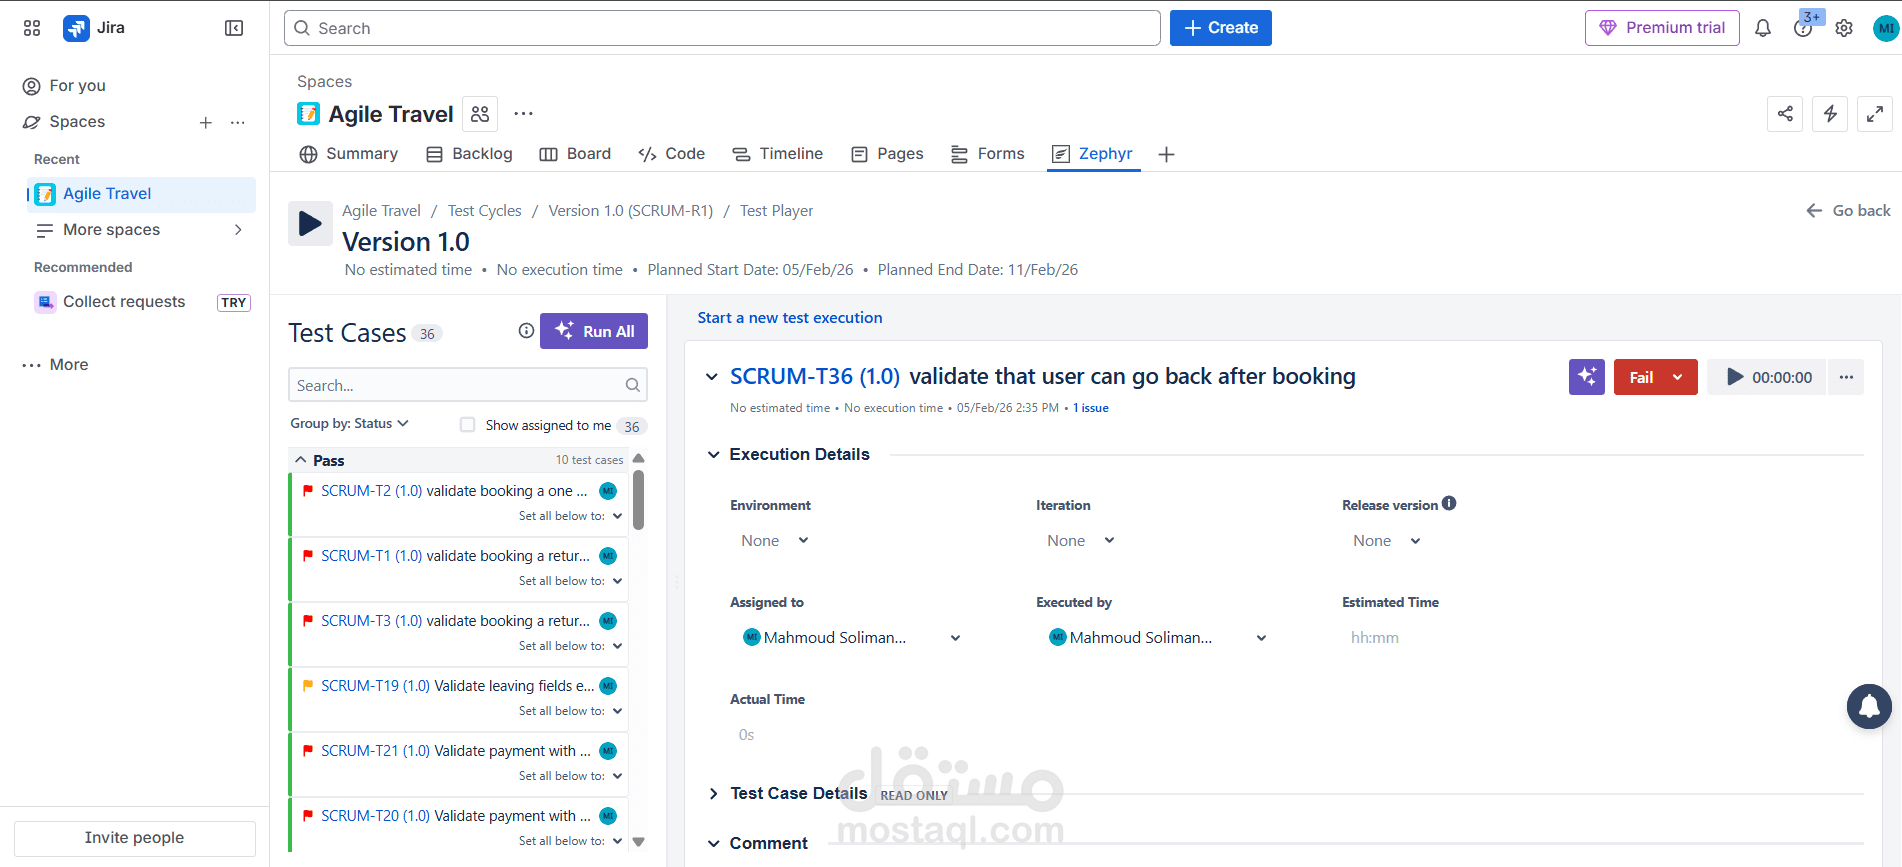Open more actions dots next to the timer
This screenshot has width=1902, height=867.
1846,377
